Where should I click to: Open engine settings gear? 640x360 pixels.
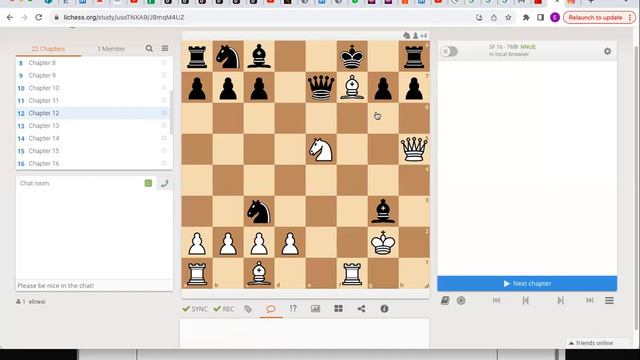click(x=607, y=51)
